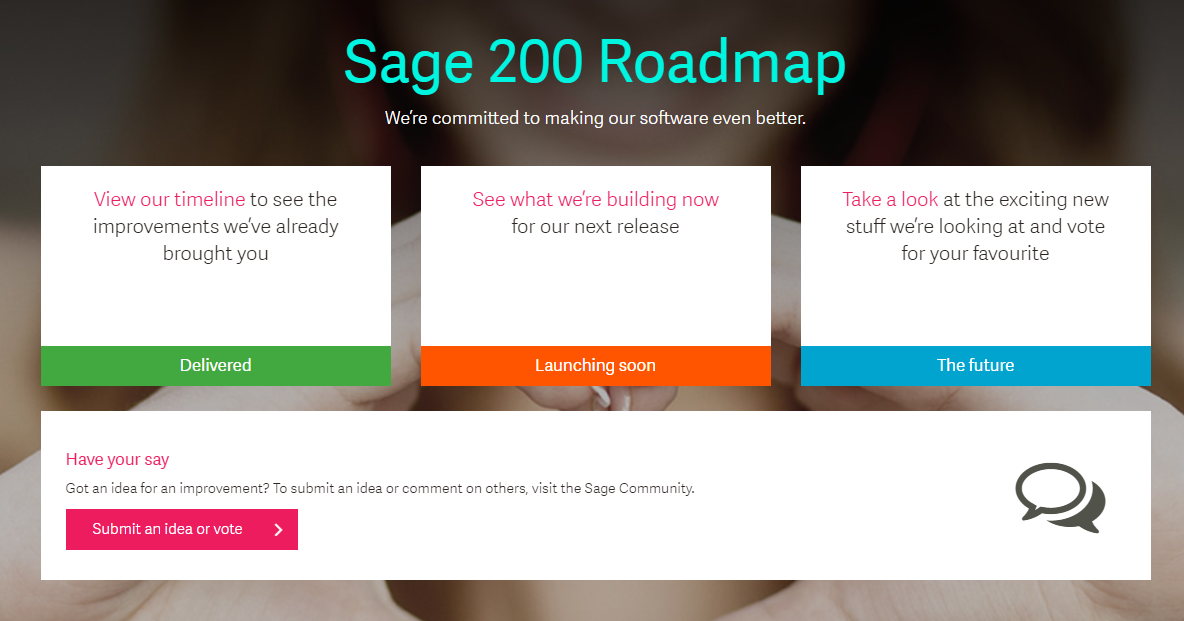
Task: Open the green Delivered bar
Action: (216, 366)
